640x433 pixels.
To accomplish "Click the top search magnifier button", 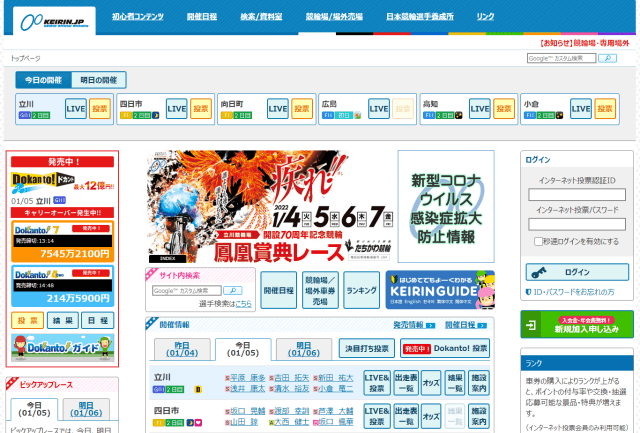I will (607, 58).
